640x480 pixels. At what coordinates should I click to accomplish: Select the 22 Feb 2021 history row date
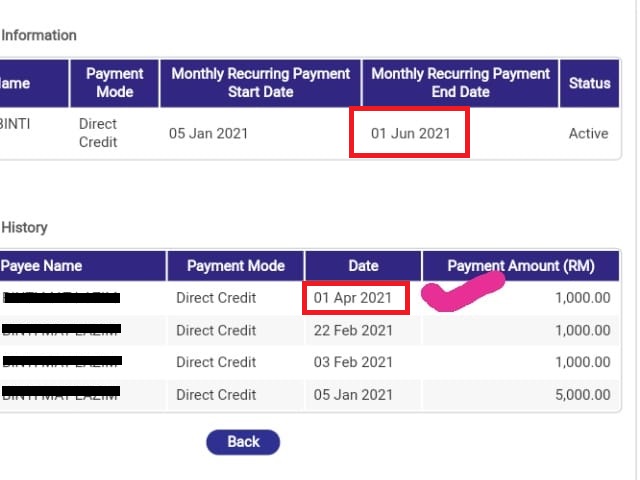(x=353, y=330)
